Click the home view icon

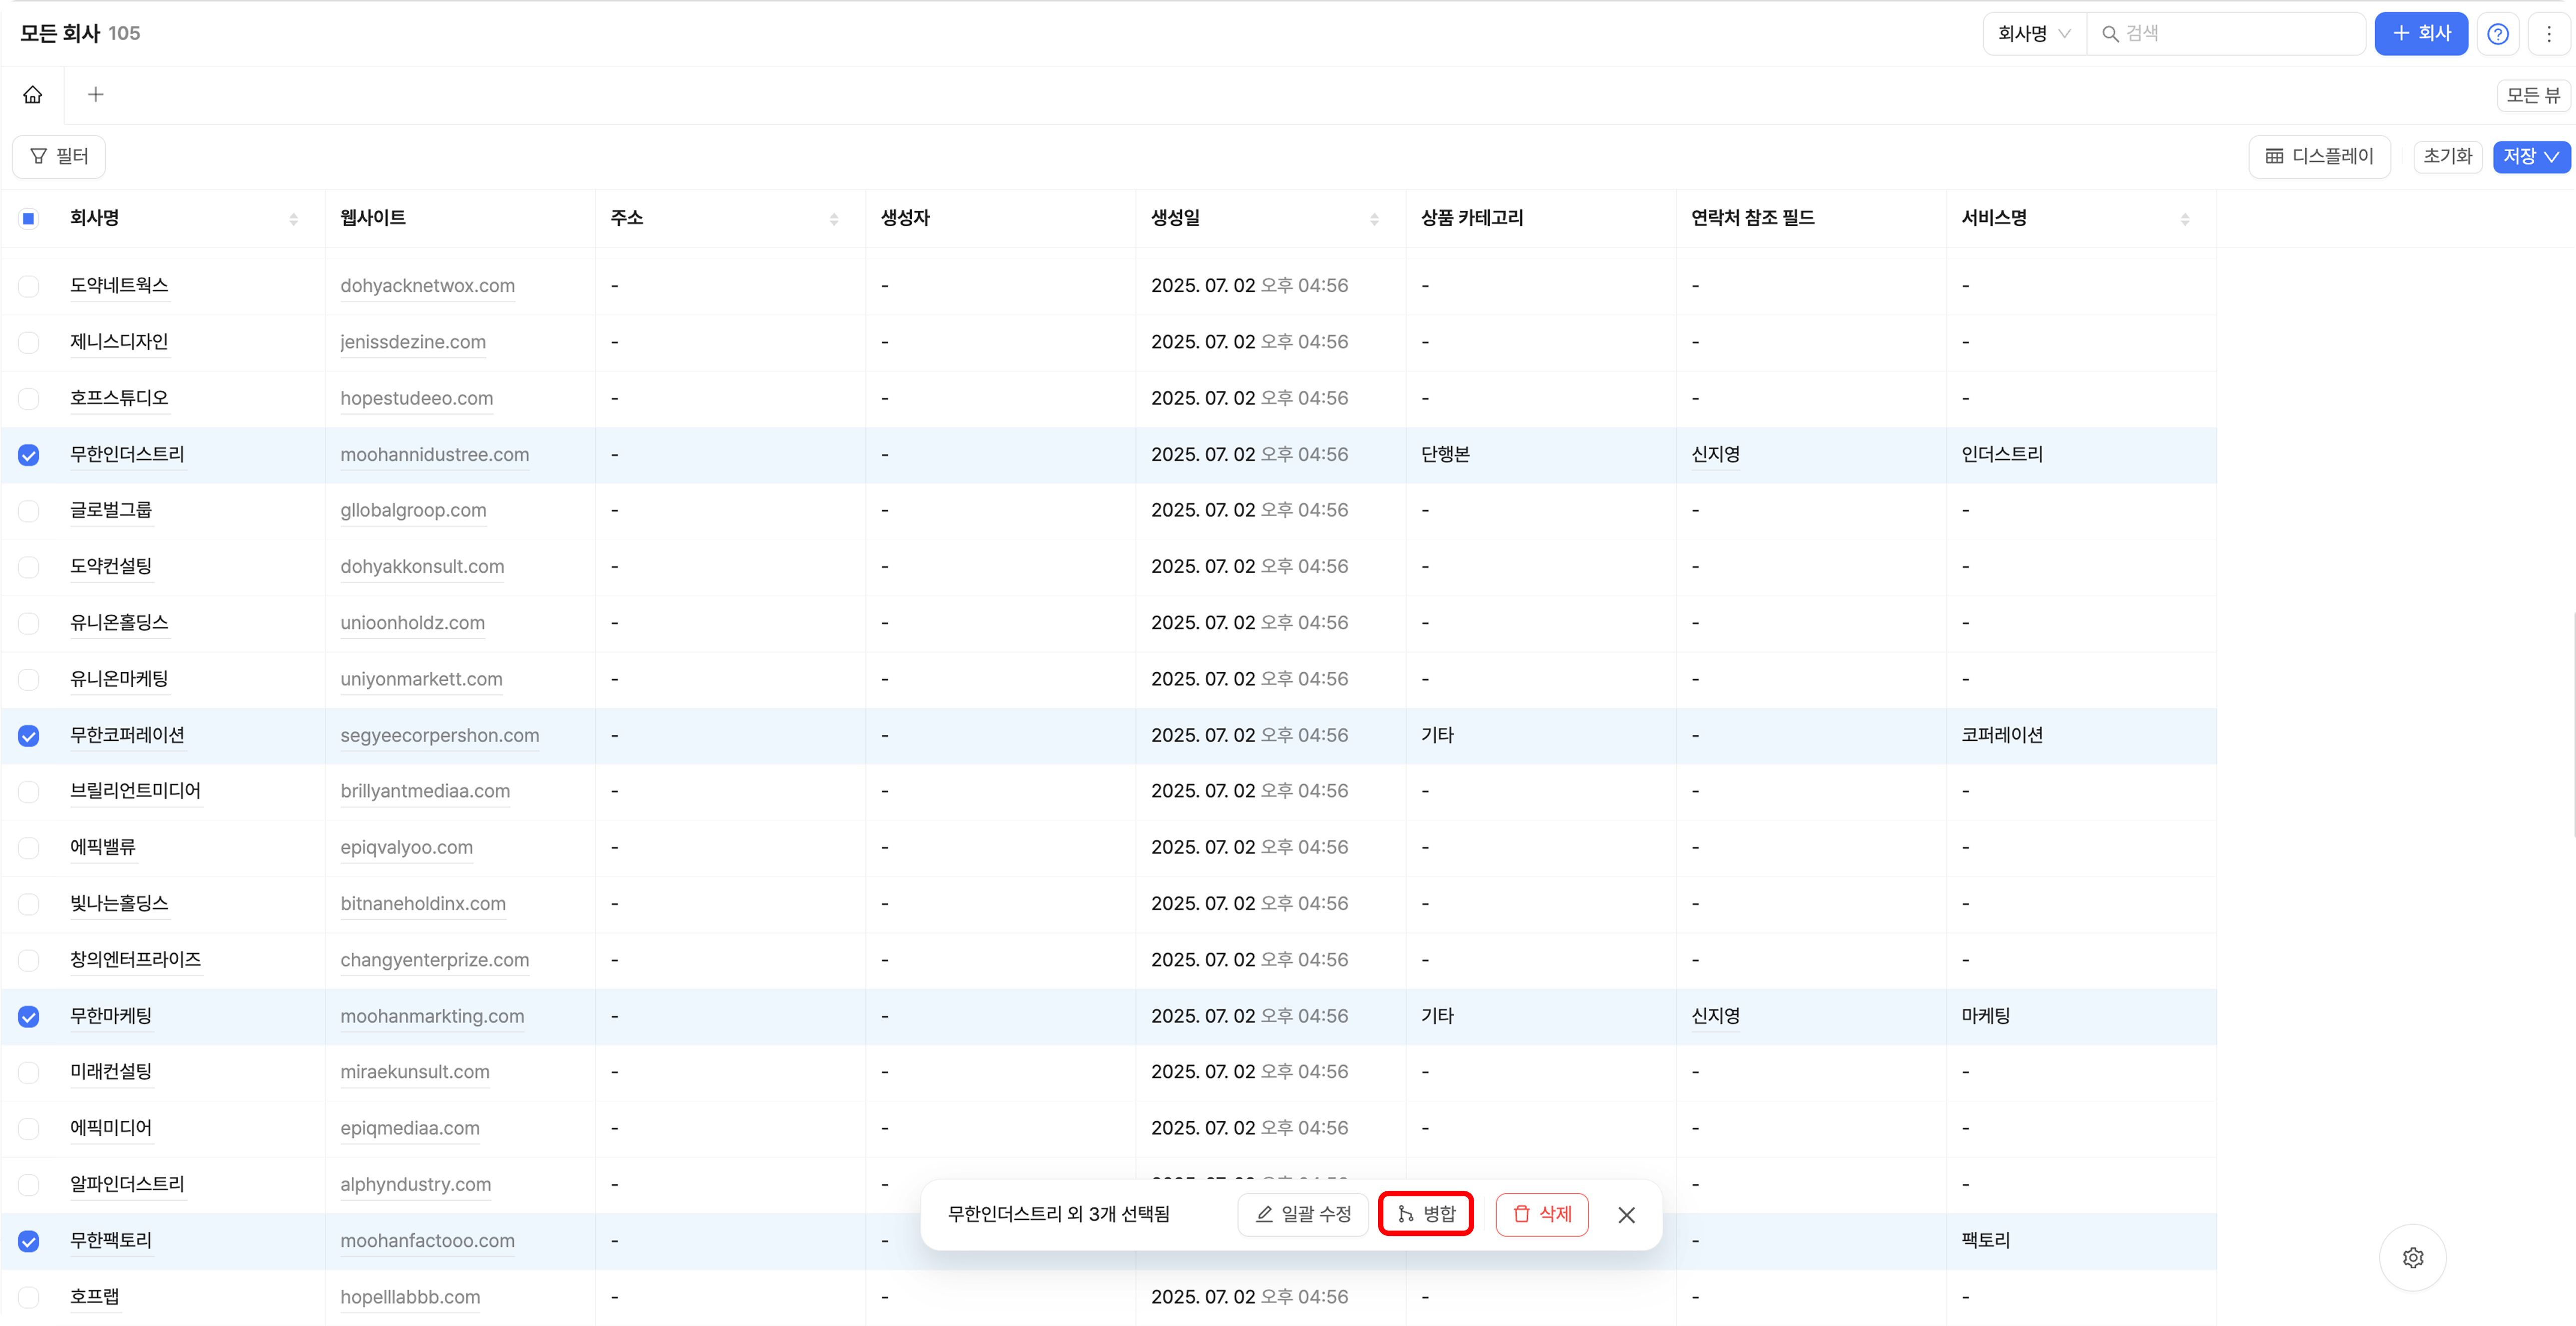point(33,95)
